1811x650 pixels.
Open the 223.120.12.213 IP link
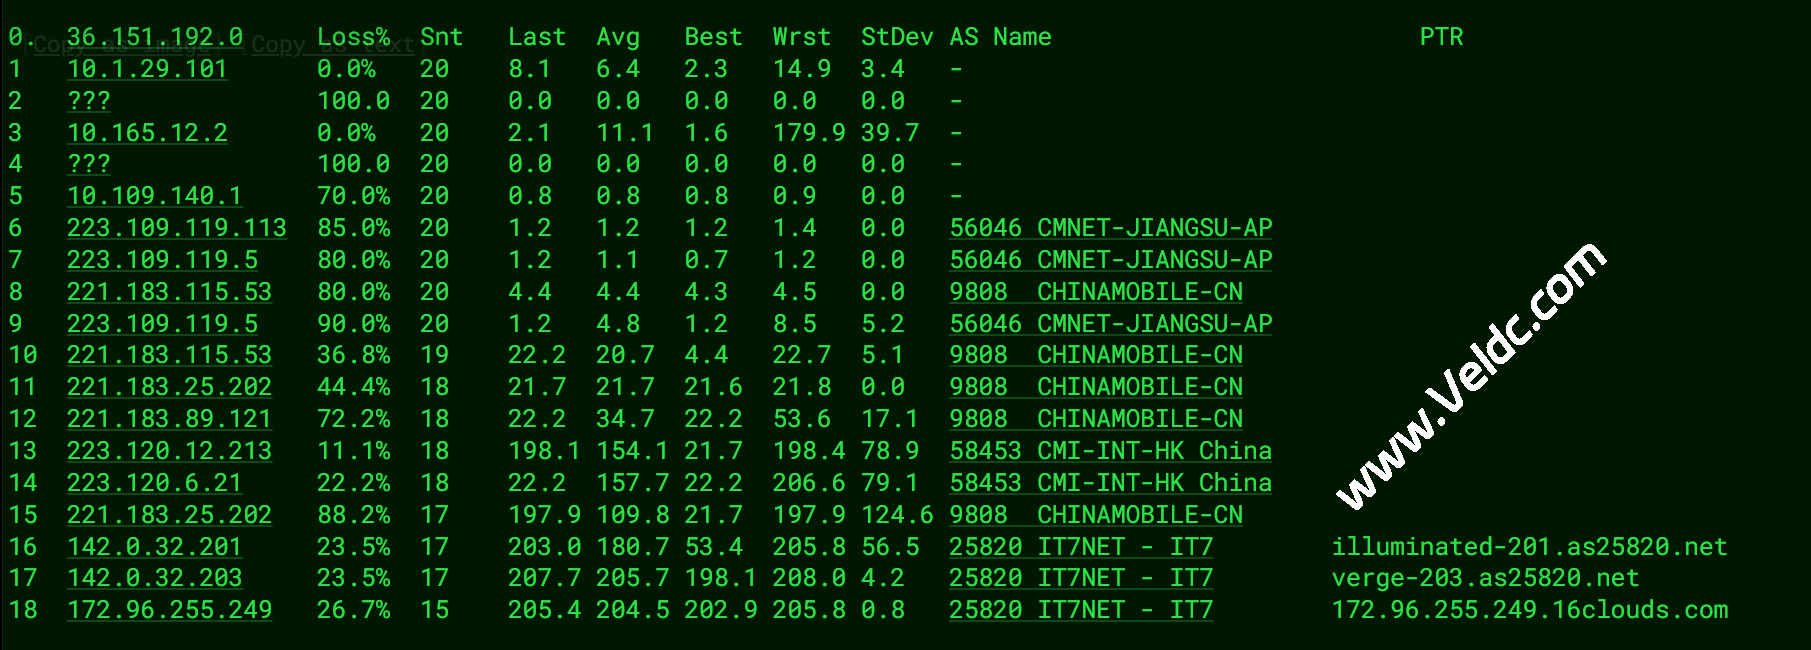click(x=169, y=451)
